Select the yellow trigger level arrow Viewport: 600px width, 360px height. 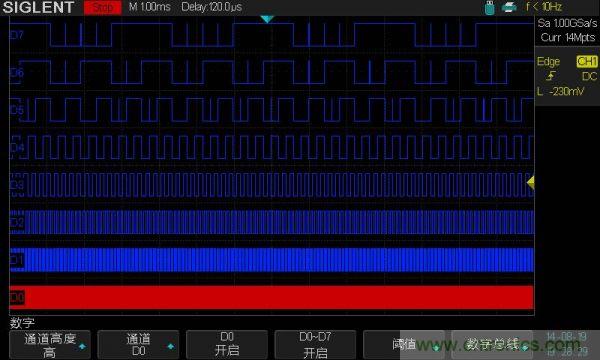click(x=531, y=182)
